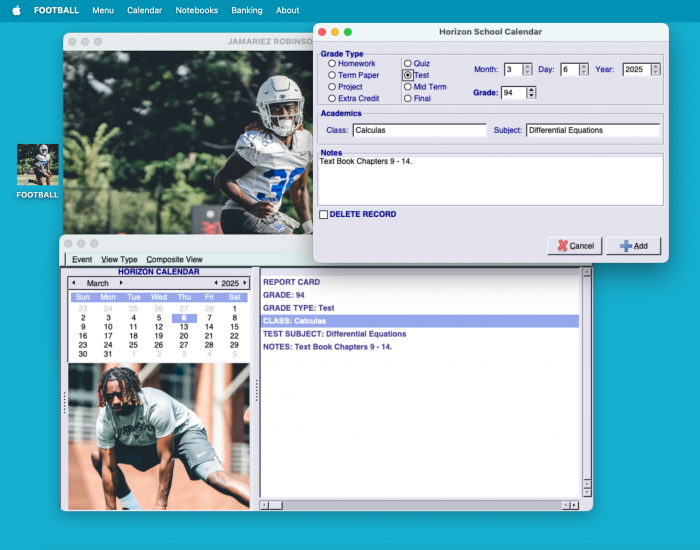
Task: Select the Extra Credit option
Action: (332, 99)
